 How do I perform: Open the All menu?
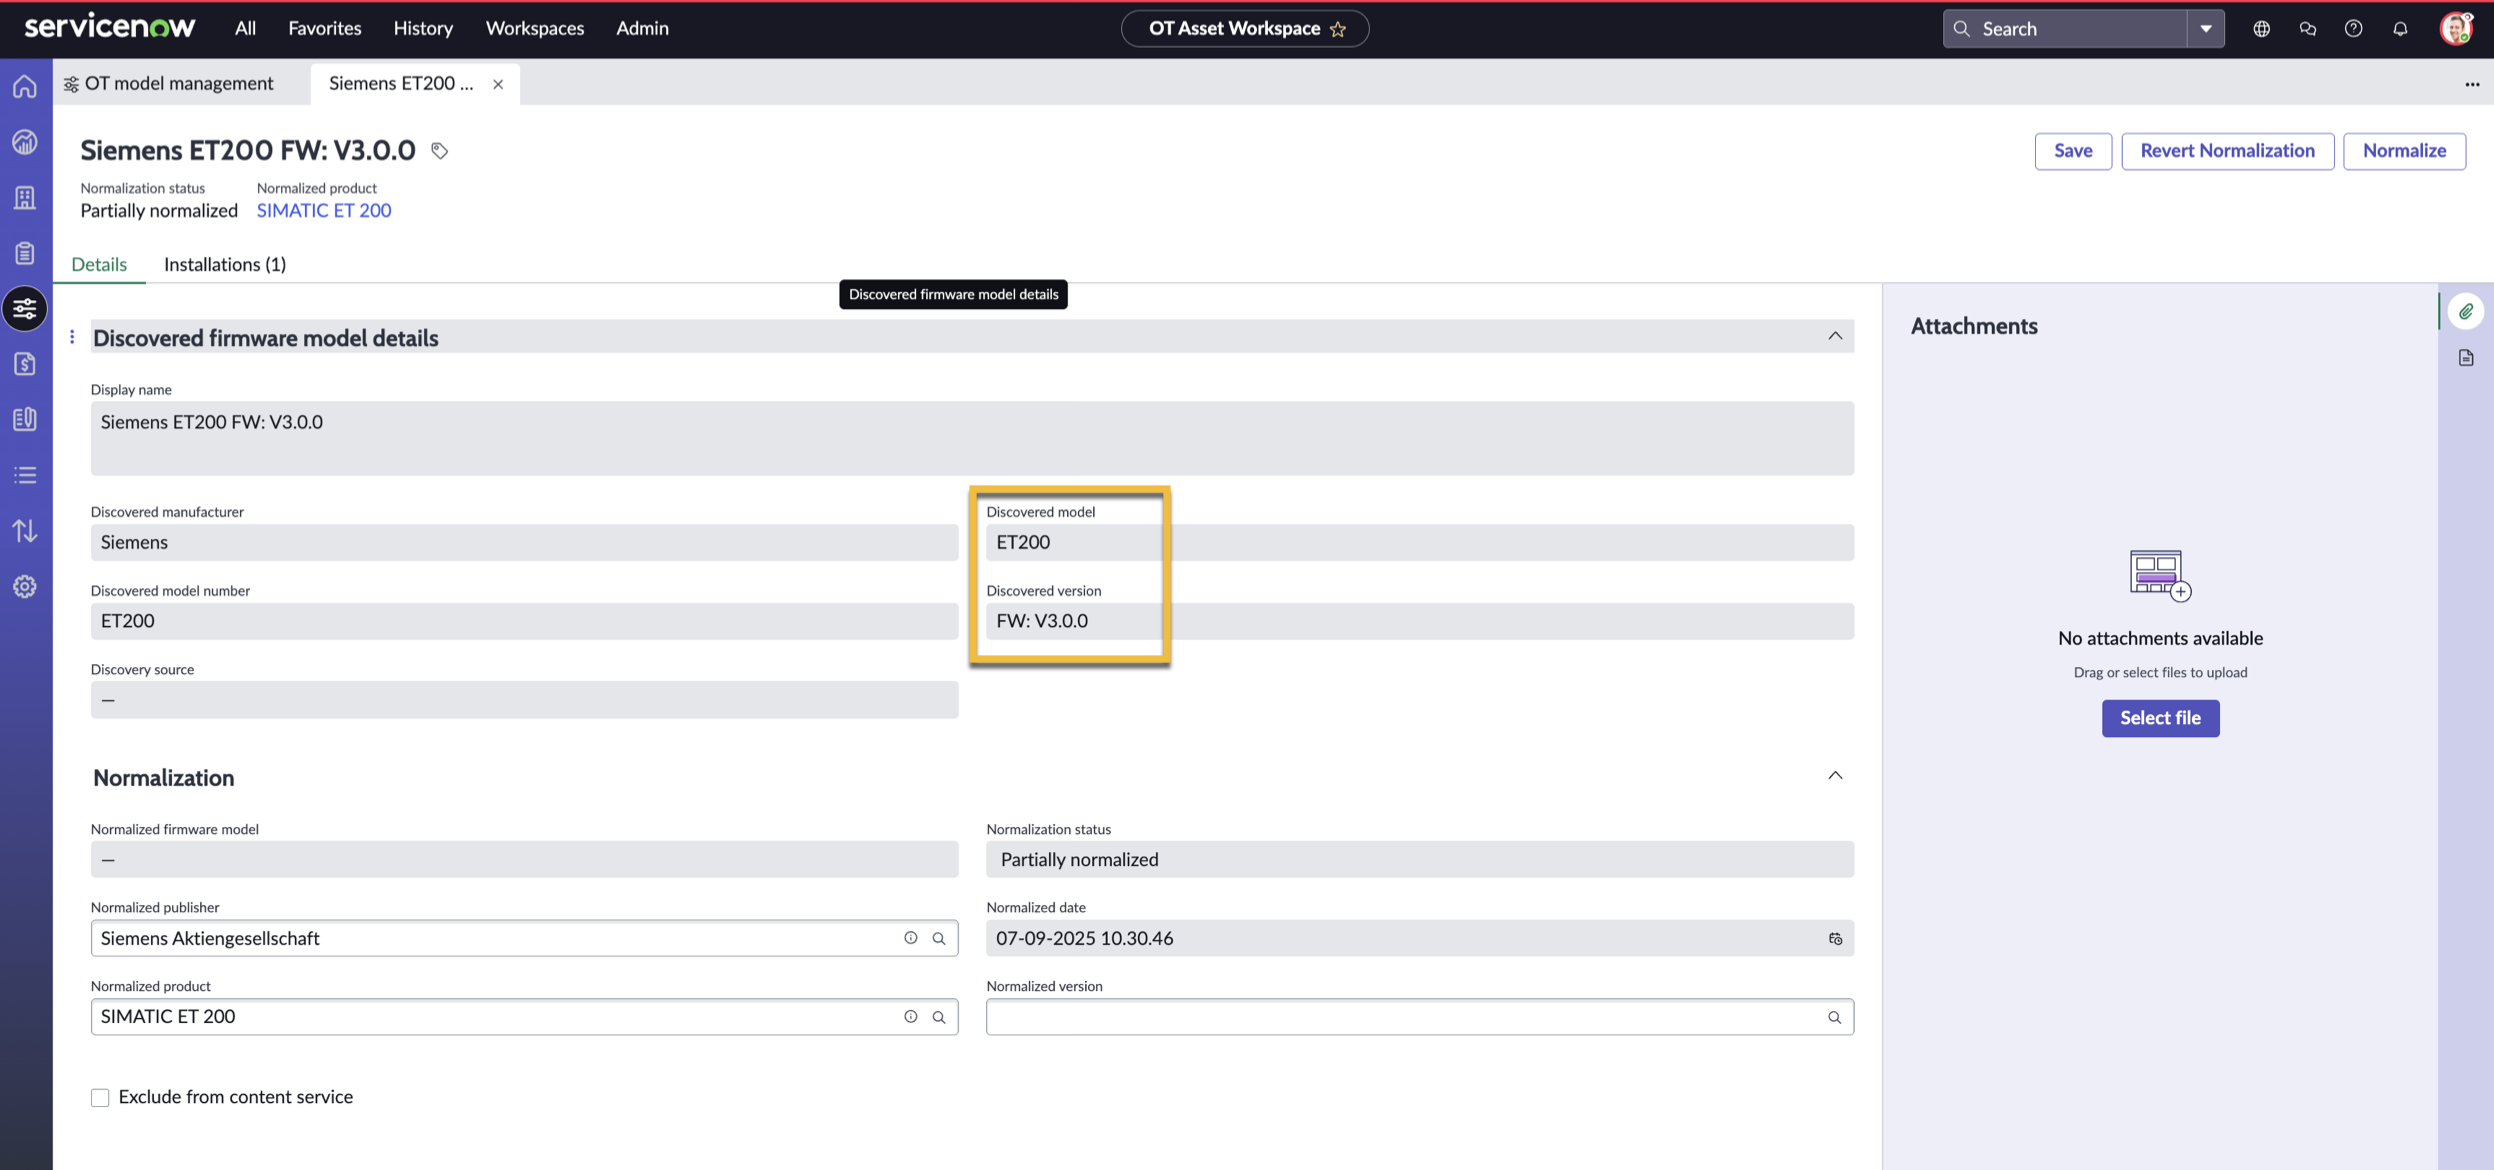tap(245, 29)
